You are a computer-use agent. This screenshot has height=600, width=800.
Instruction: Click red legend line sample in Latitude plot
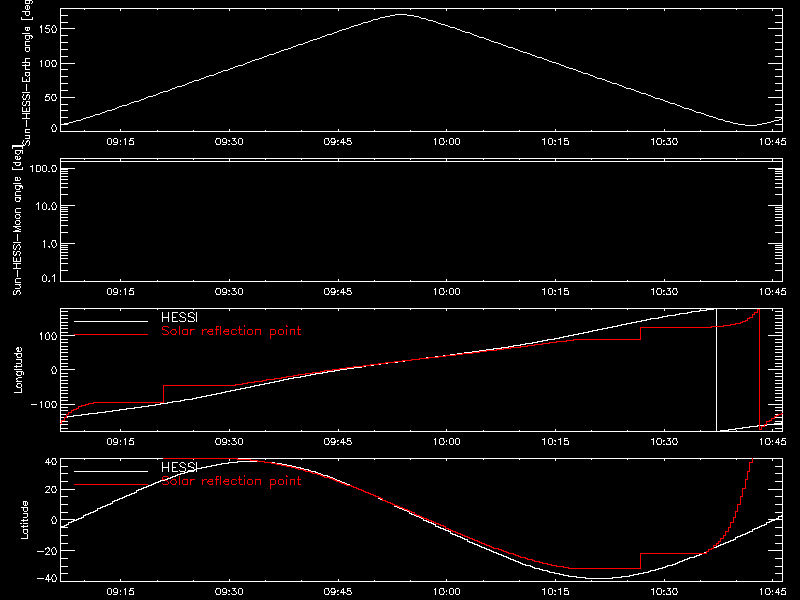[x=111, y=485]
